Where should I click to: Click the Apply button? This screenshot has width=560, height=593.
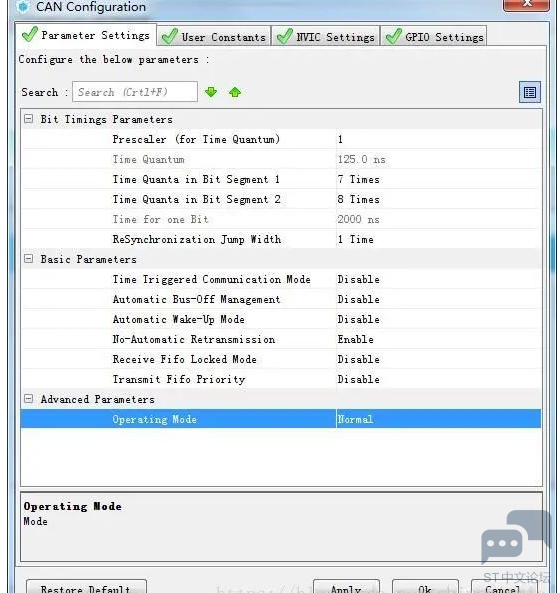pyautogui.click(x=346, y=587)
